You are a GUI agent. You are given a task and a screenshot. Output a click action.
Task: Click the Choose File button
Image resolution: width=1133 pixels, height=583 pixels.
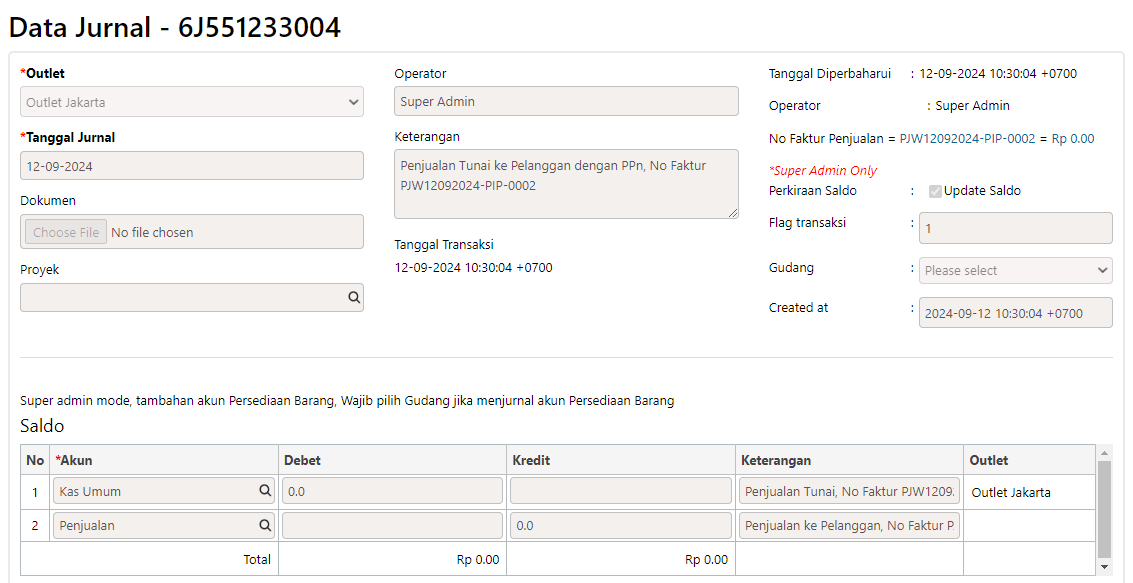[x=66, y=232]
